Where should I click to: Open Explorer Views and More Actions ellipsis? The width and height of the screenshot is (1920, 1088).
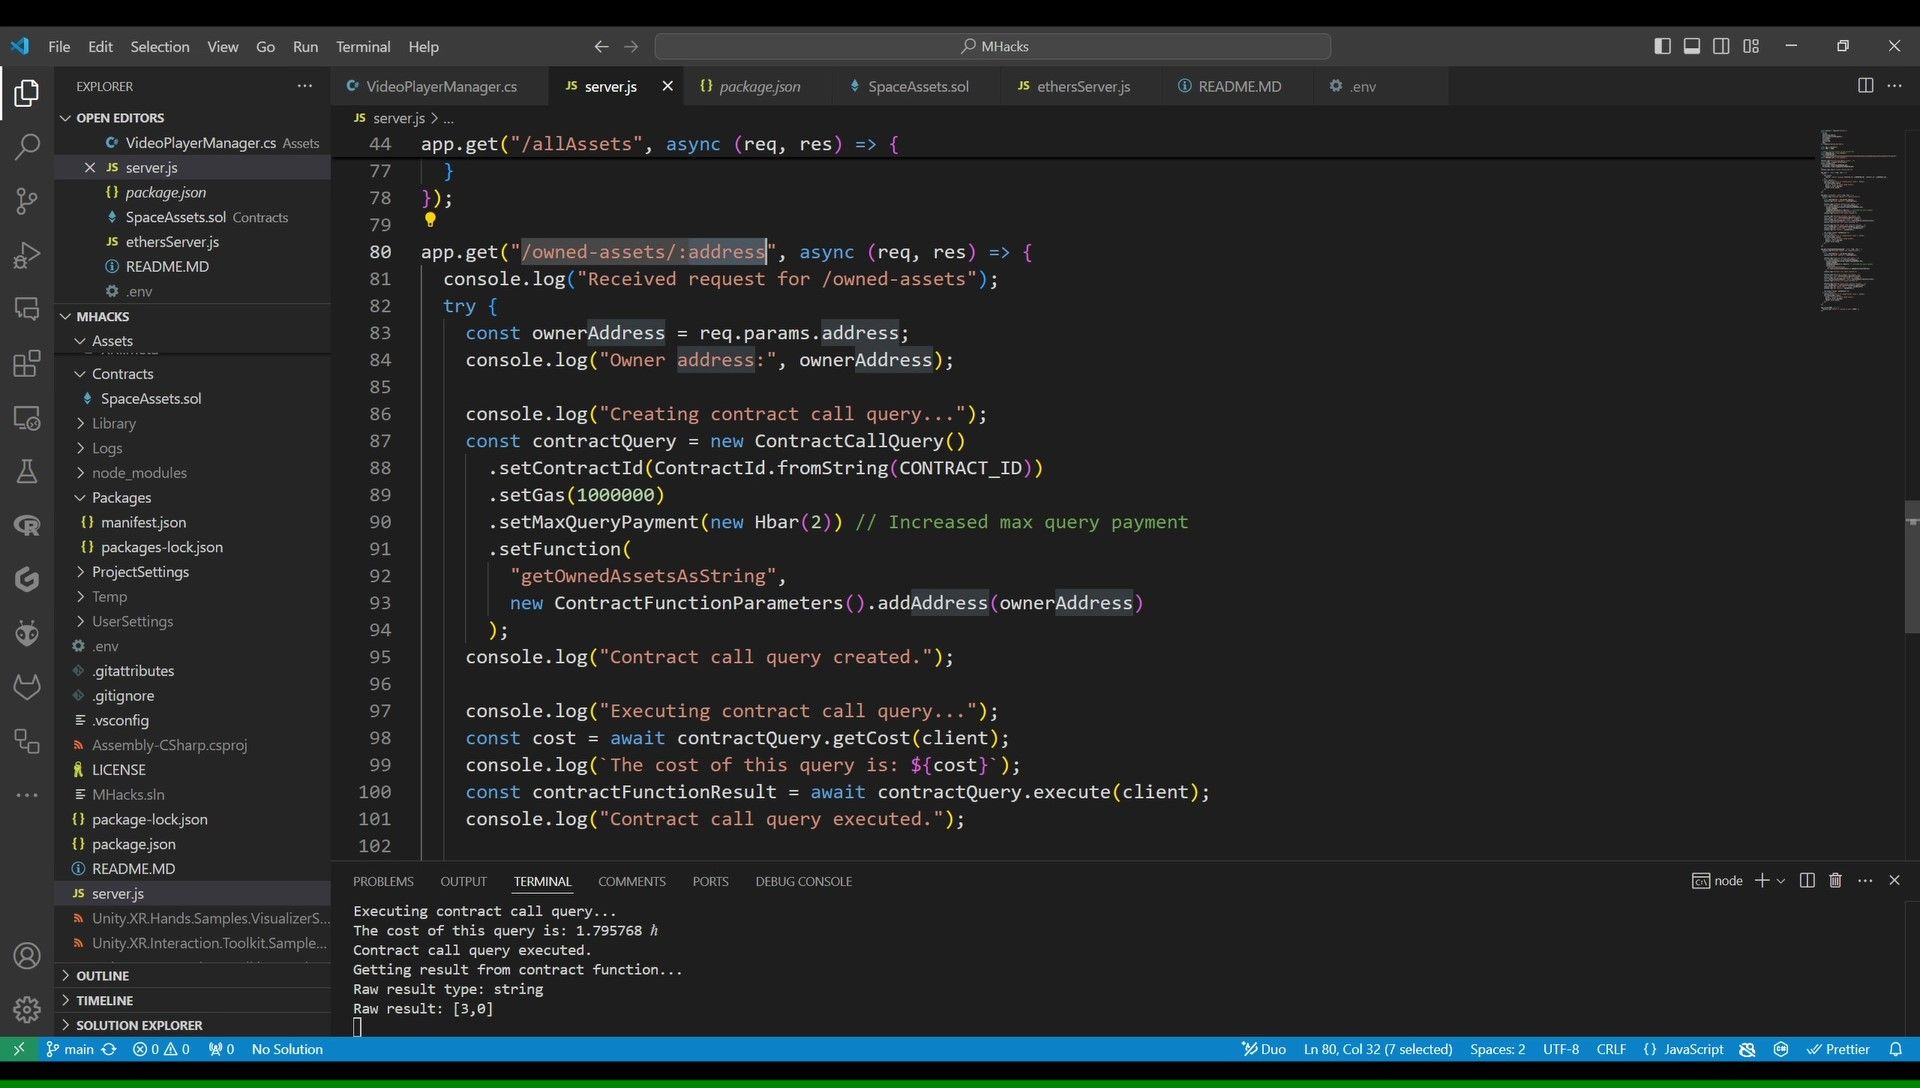tap(304, 86)
